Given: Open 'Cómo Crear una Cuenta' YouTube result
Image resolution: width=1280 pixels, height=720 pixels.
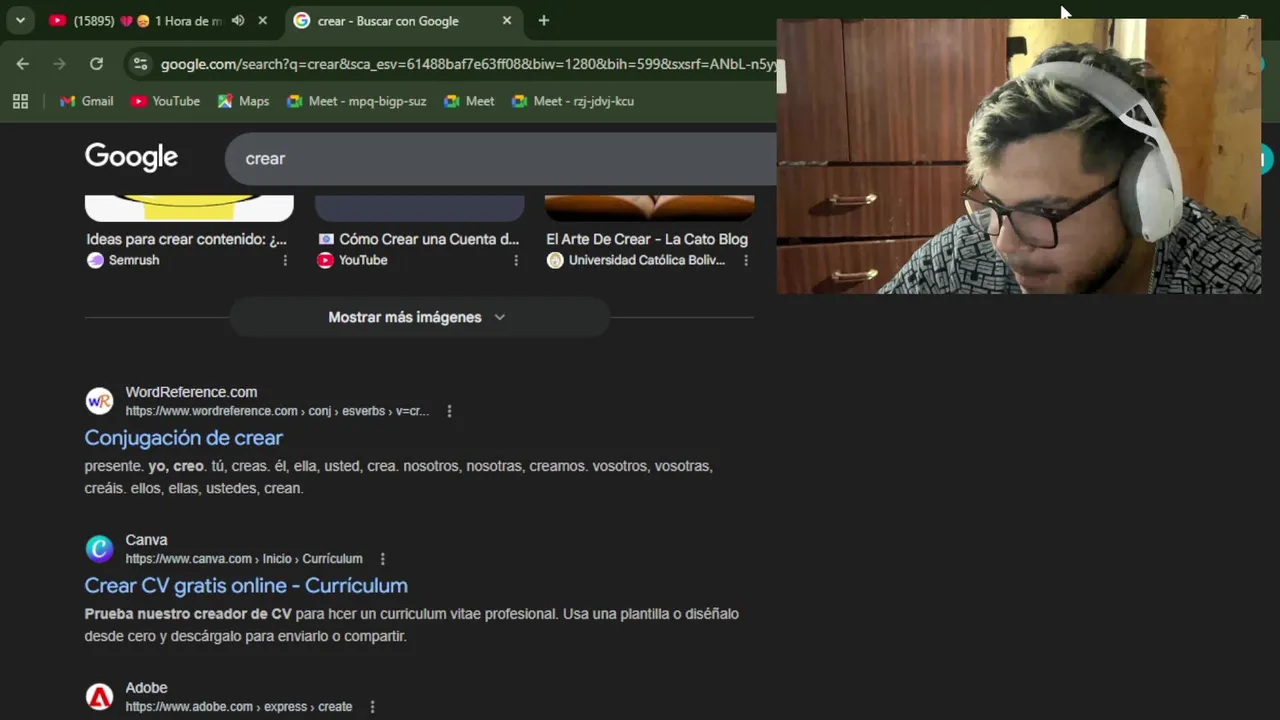Looking at the screenshot, I should (x=429, y=239).
